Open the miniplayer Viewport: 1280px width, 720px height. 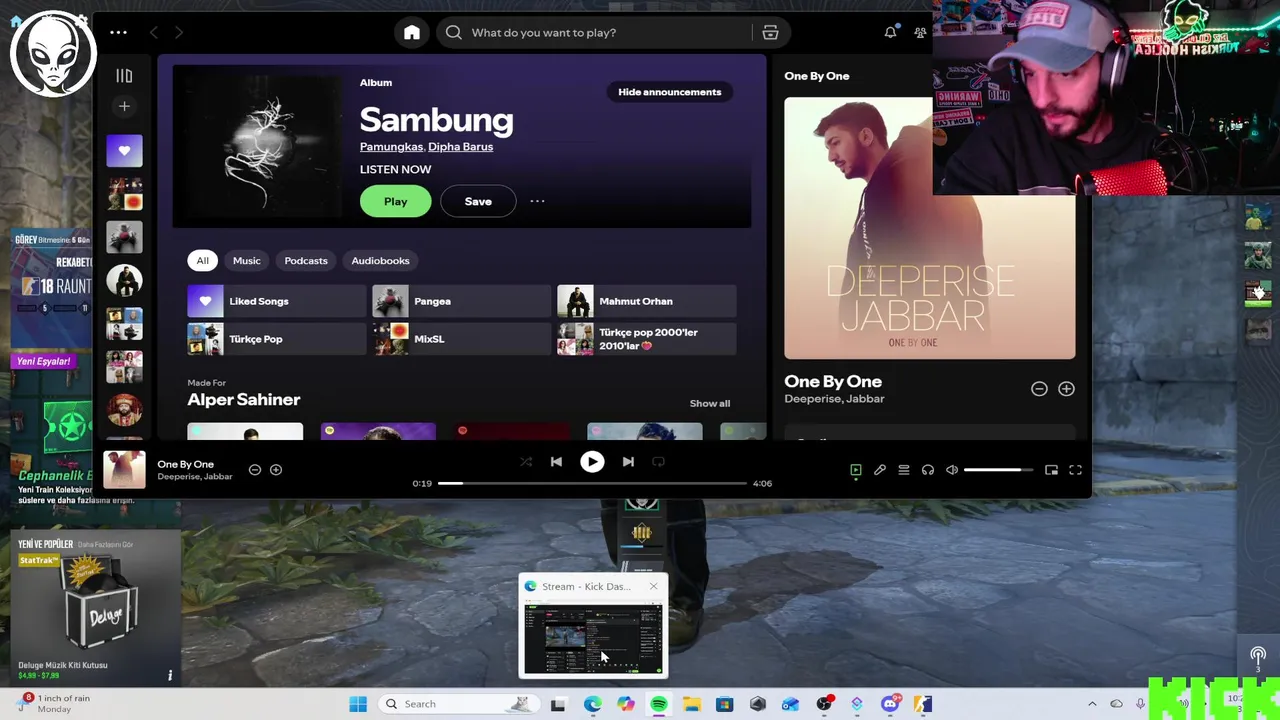(x=1051, y=470)
